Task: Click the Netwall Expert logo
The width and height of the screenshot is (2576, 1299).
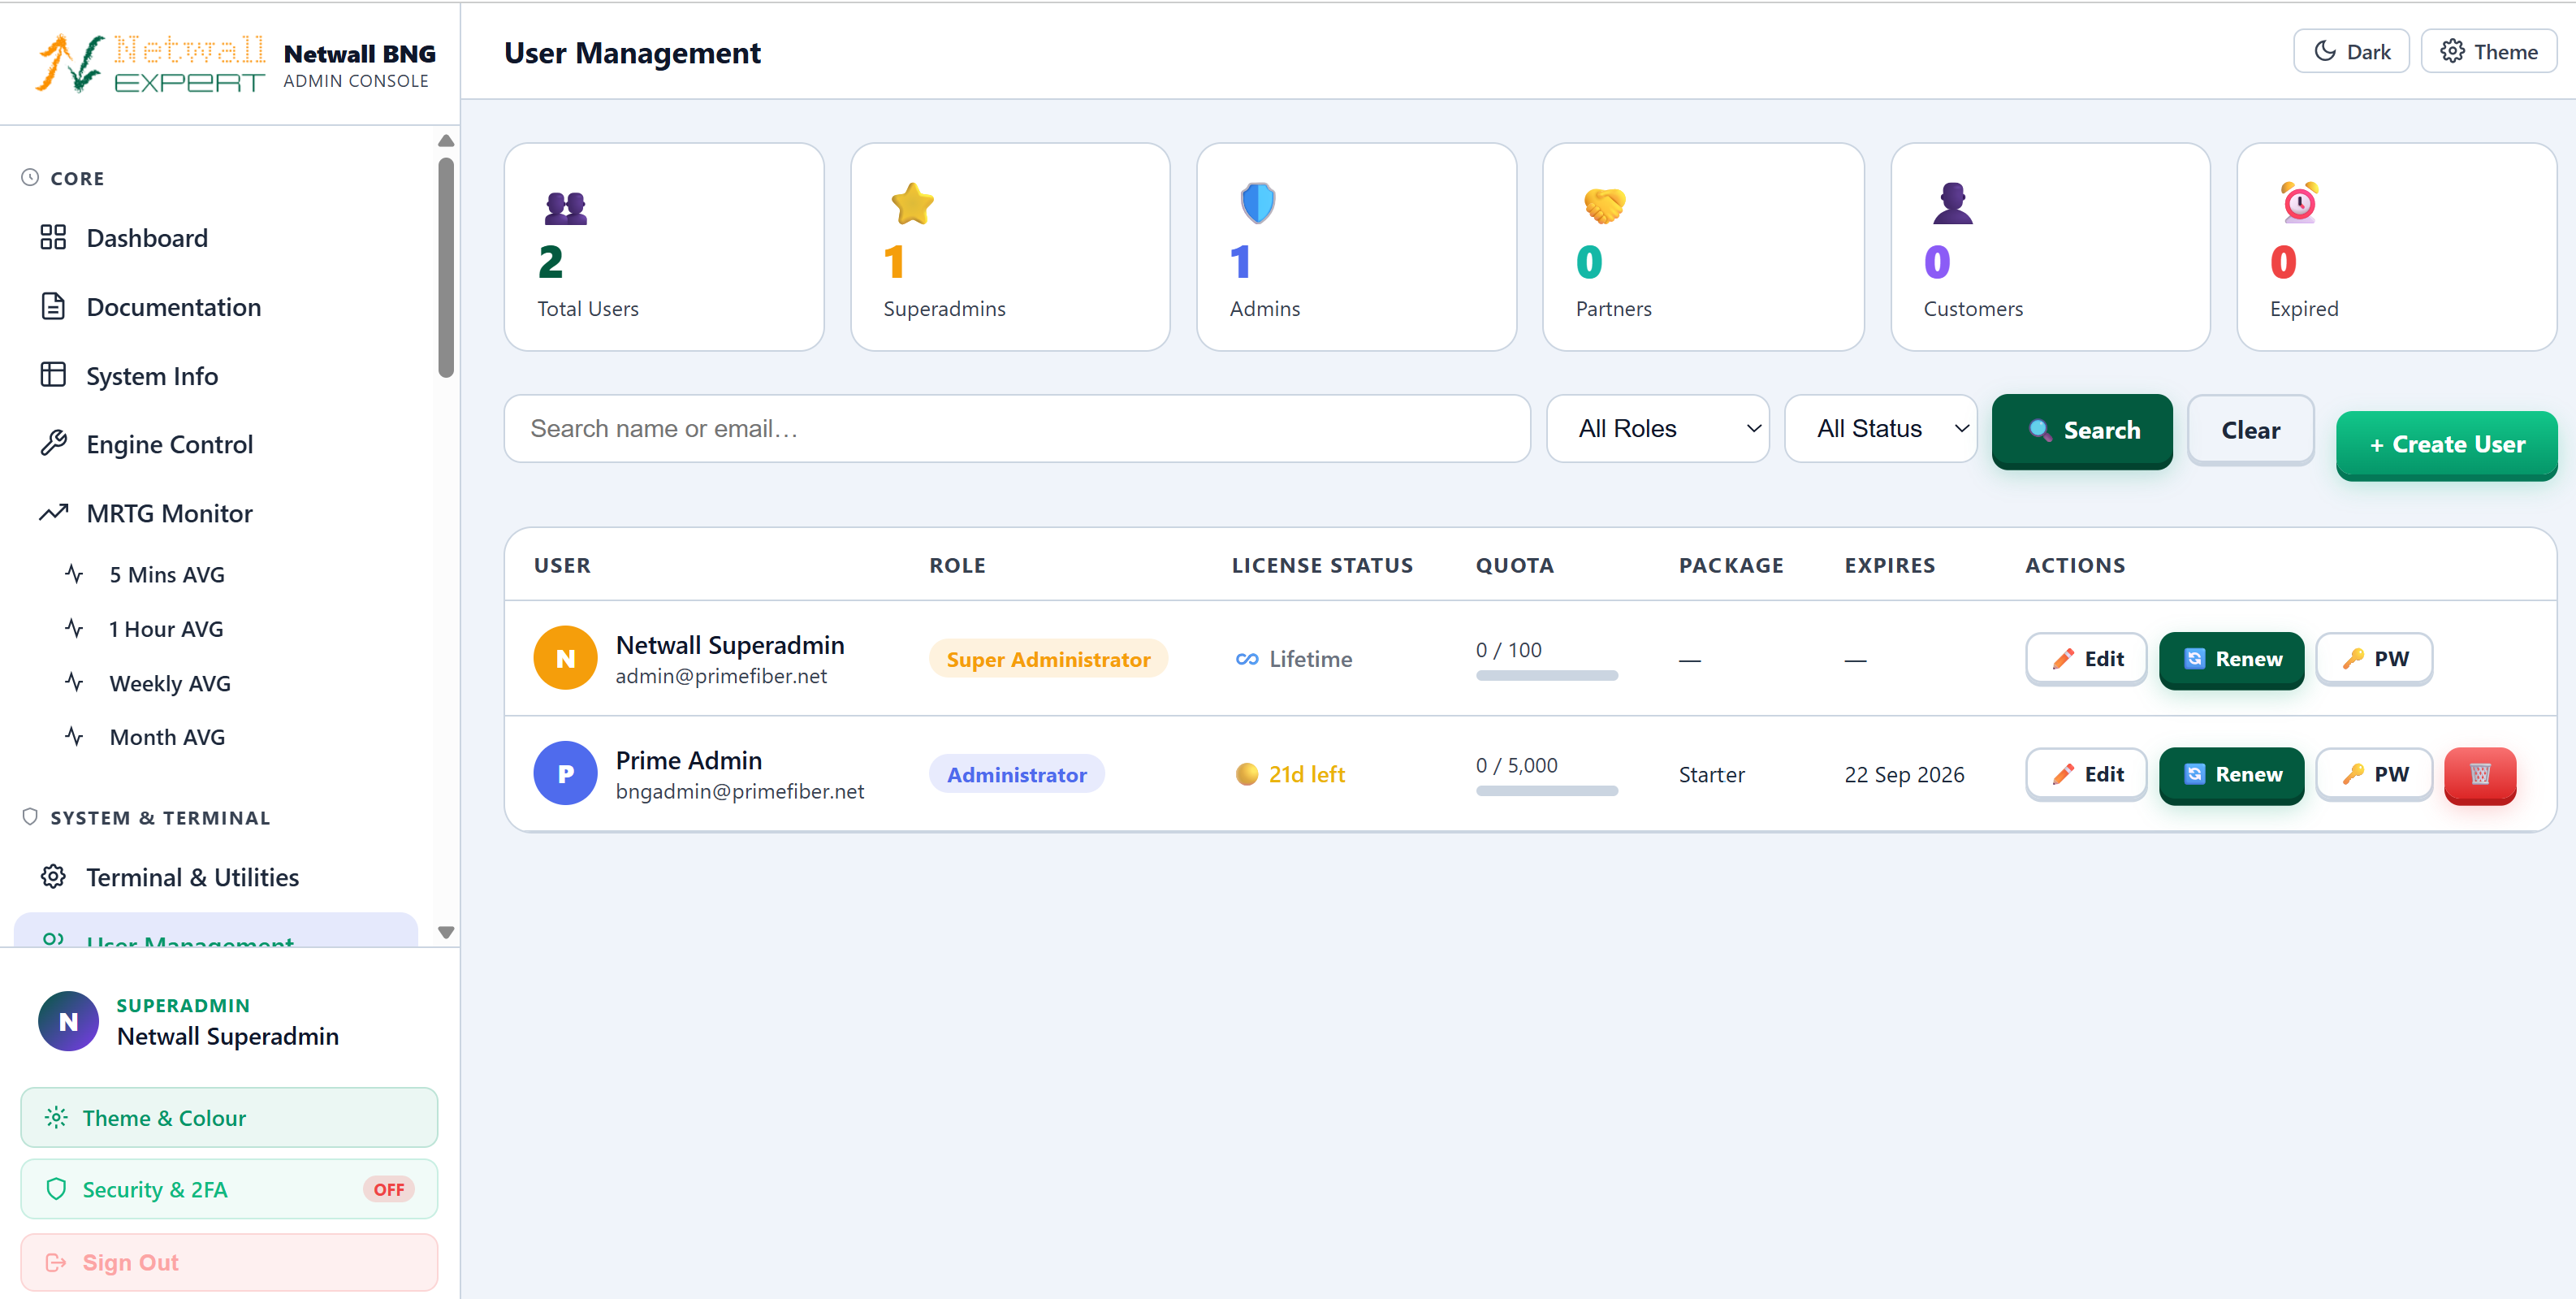Action: click(150, 63)
